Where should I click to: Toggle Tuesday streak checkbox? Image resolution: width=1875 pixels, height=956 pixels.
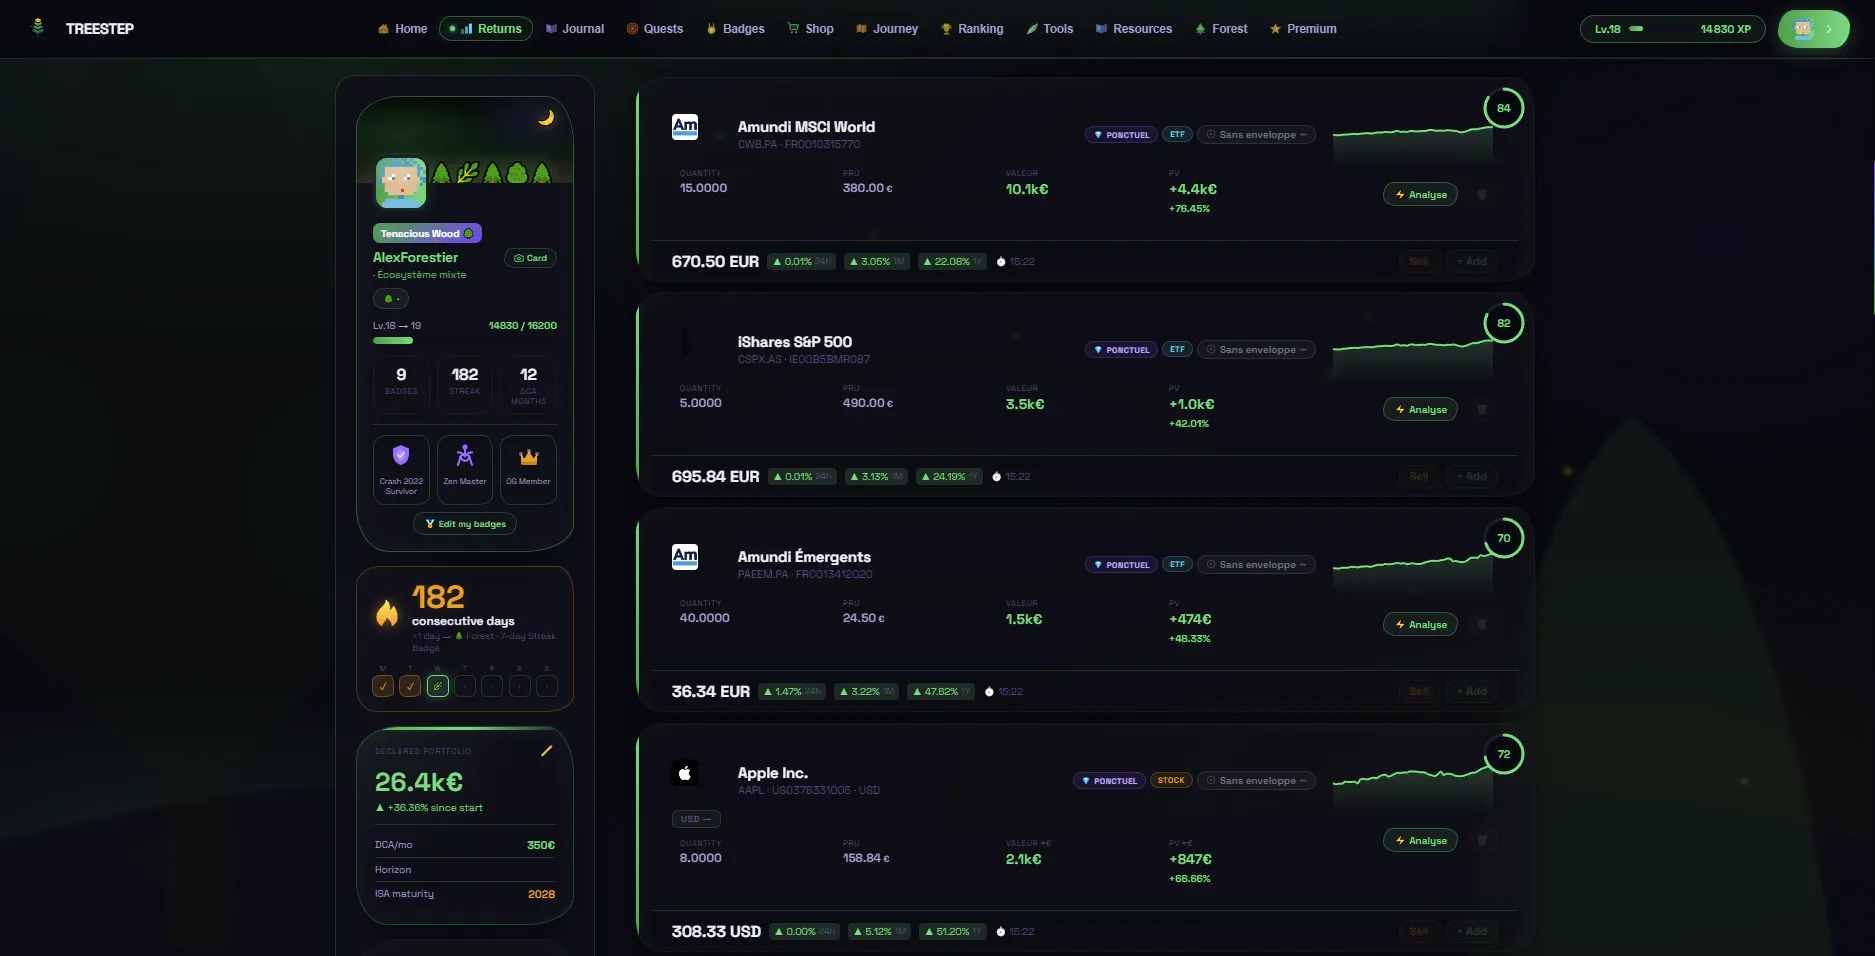(410, 686)
